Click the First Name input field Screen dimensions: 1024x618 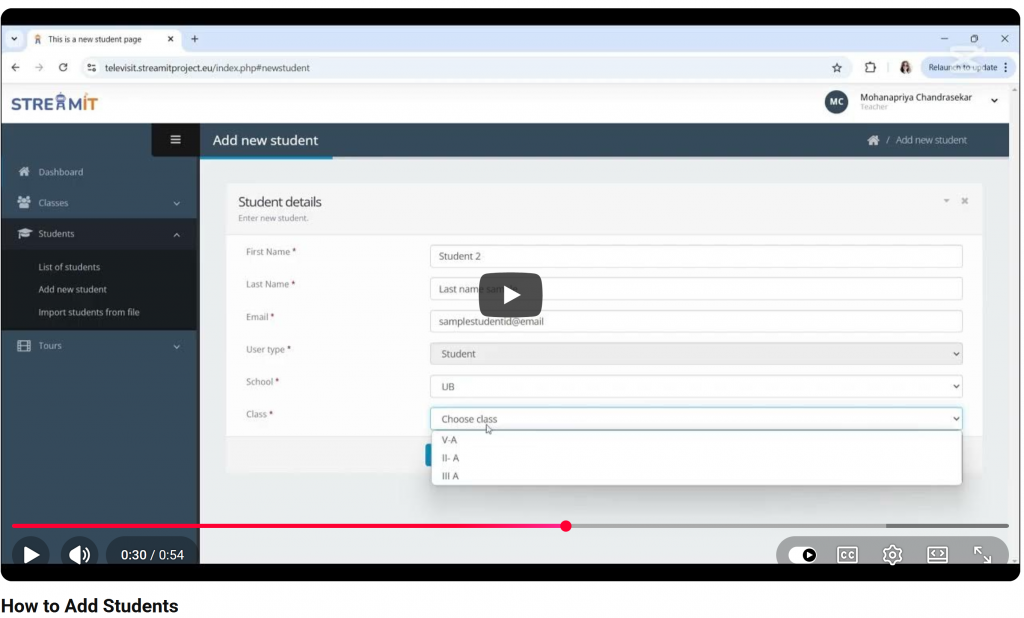(695, 256)
